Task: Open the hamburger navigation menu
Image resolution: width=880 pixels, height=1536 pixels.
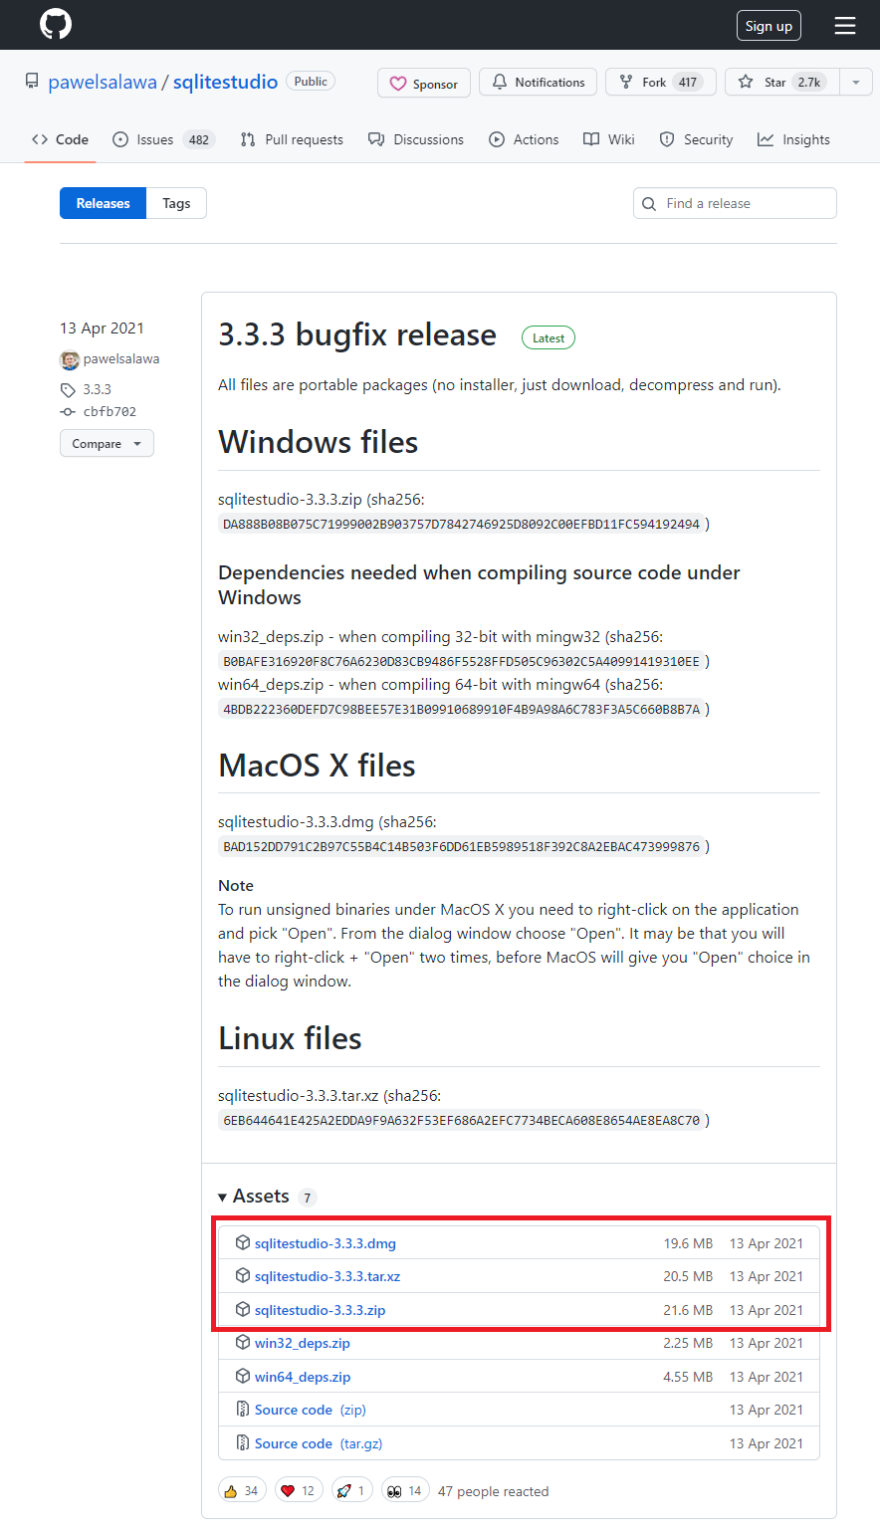Action: pyautogui.click(x=845, y=26)
